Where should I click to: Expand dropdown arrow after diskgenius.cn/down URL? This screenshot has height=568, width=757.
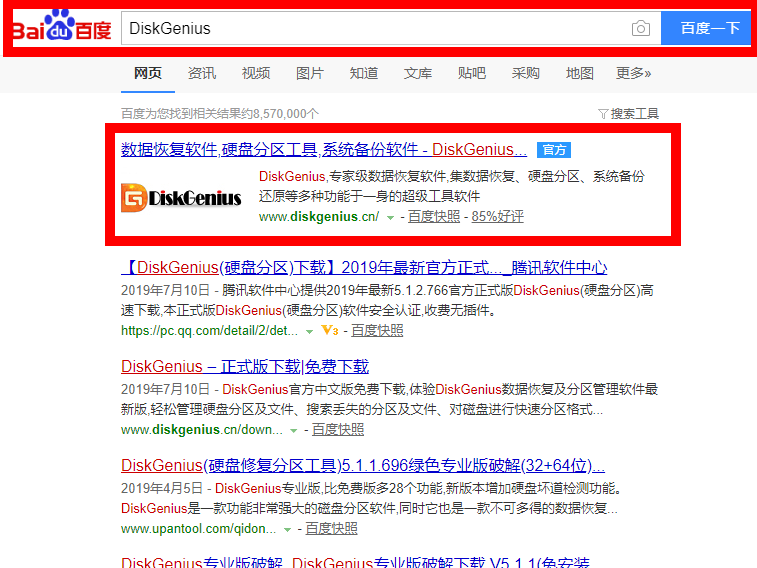coord(294,430)
